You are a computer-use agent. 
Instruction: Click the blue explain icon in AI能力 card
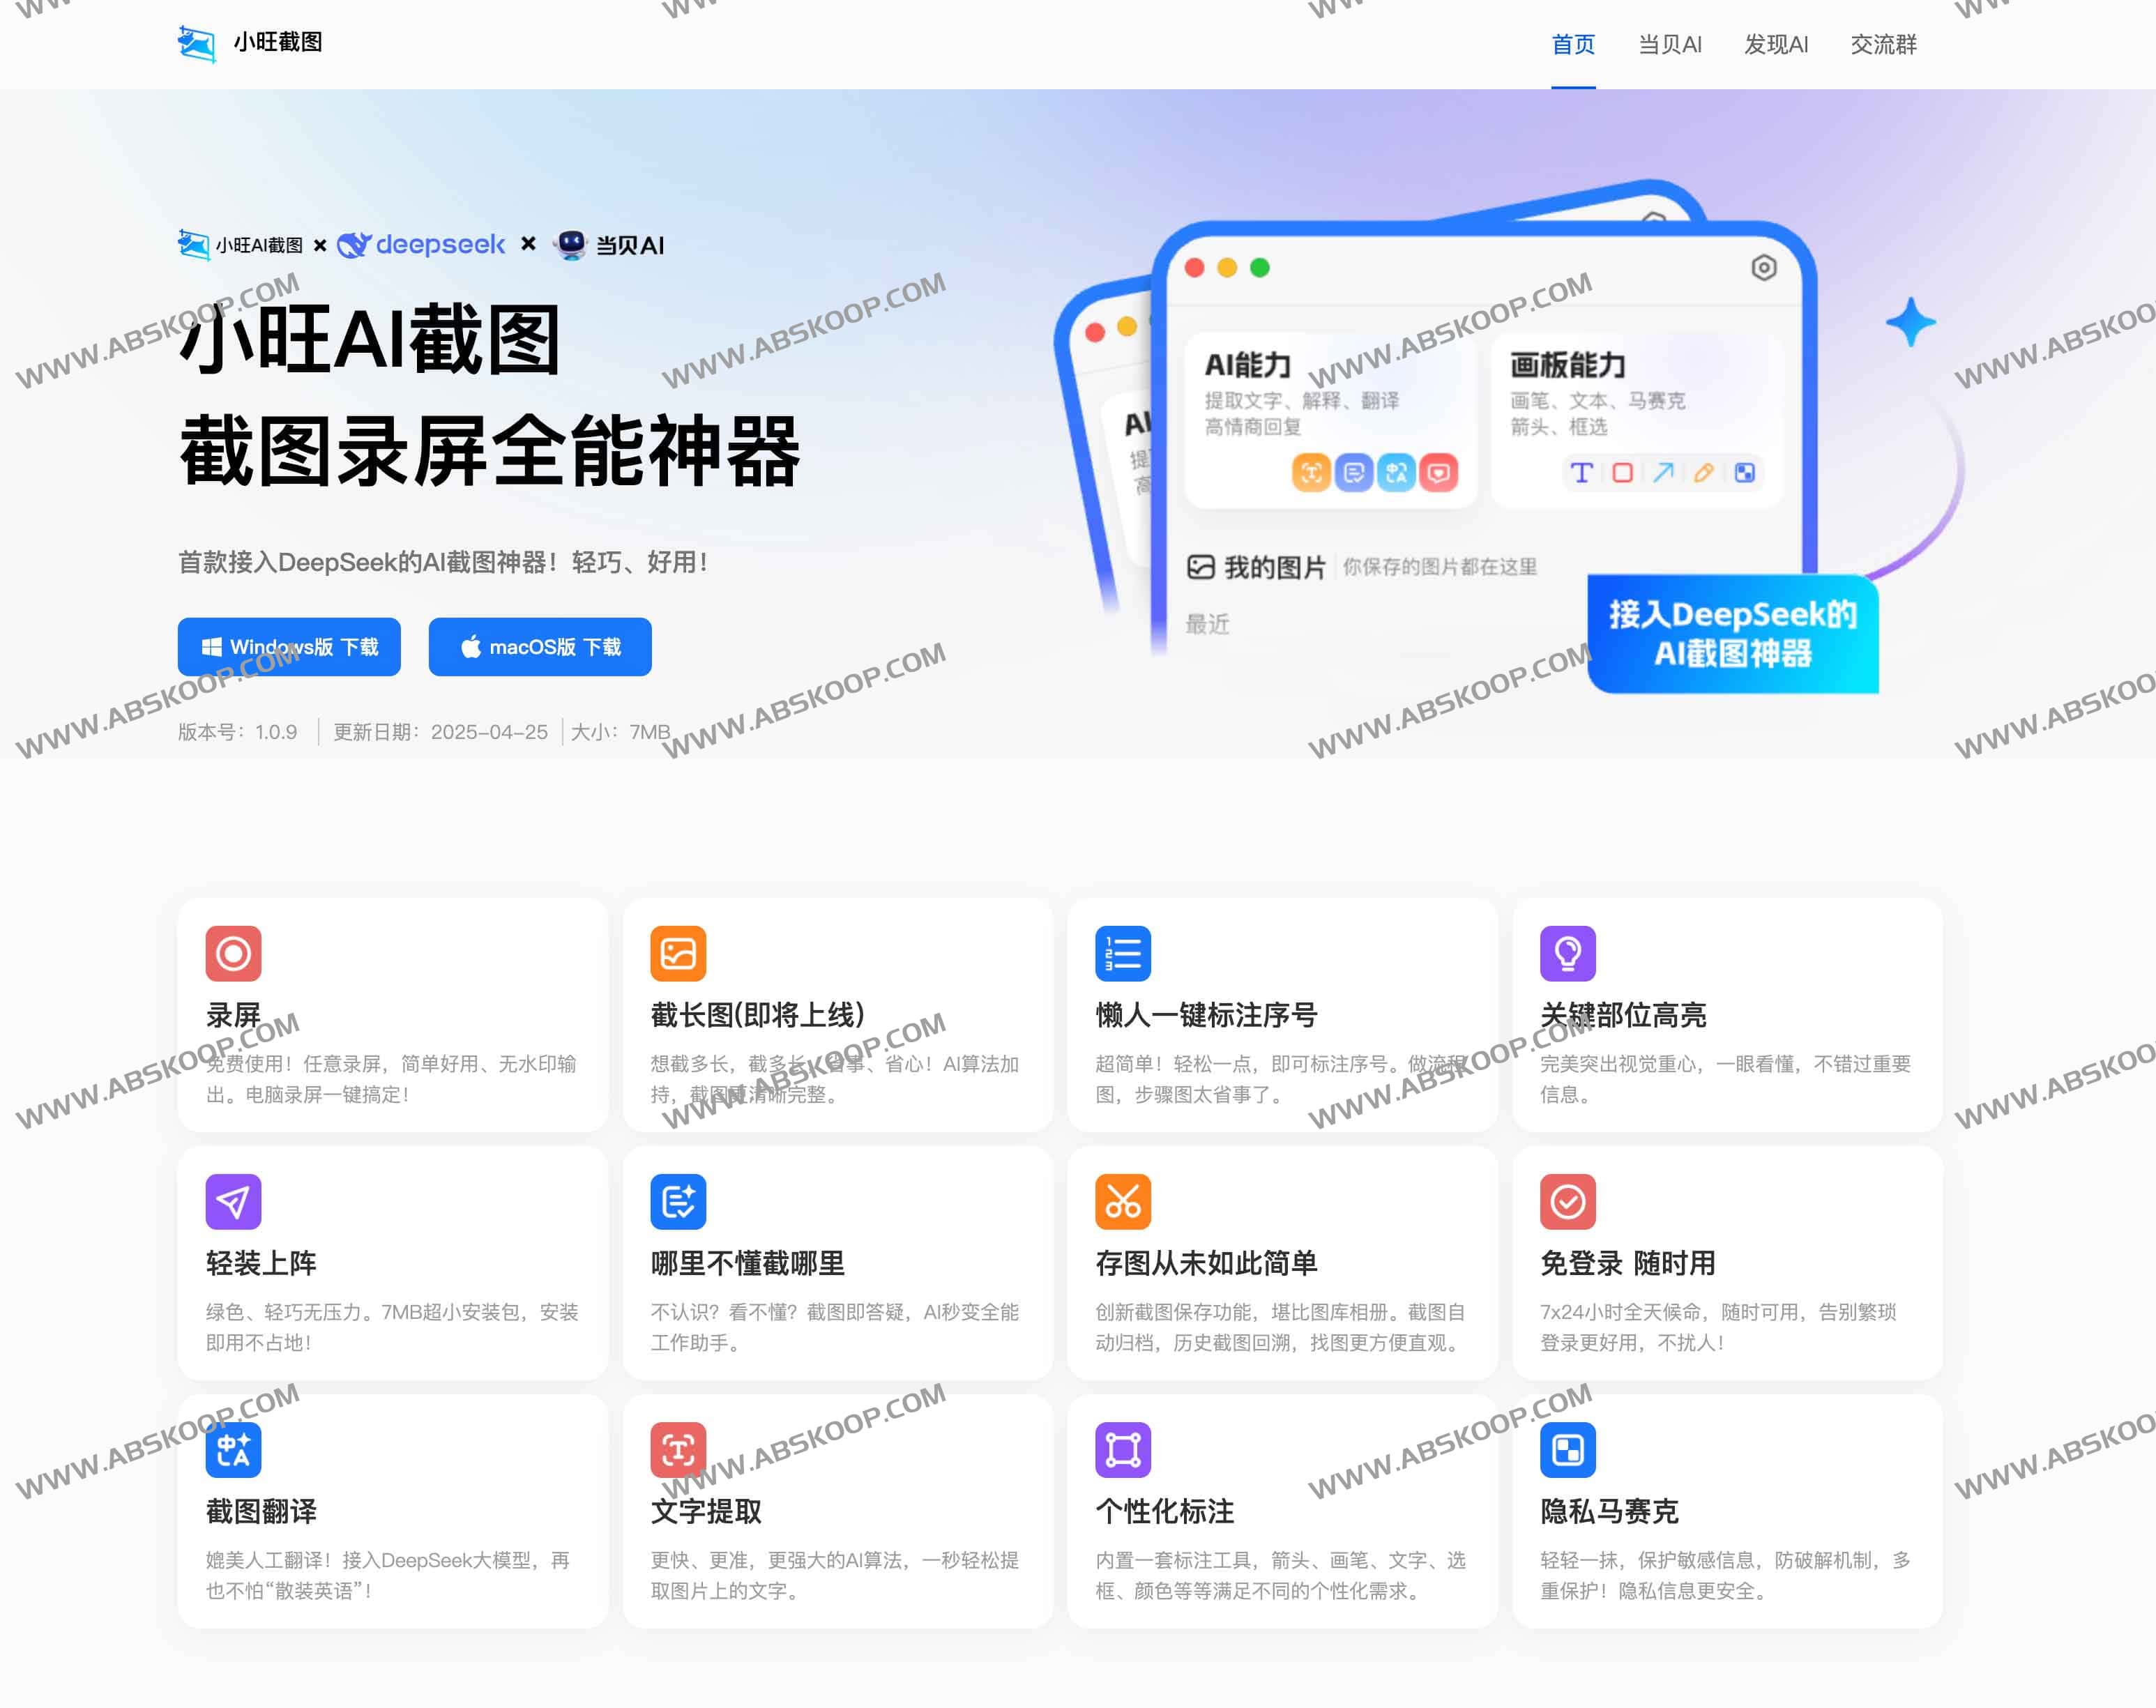pos(1354,472)
